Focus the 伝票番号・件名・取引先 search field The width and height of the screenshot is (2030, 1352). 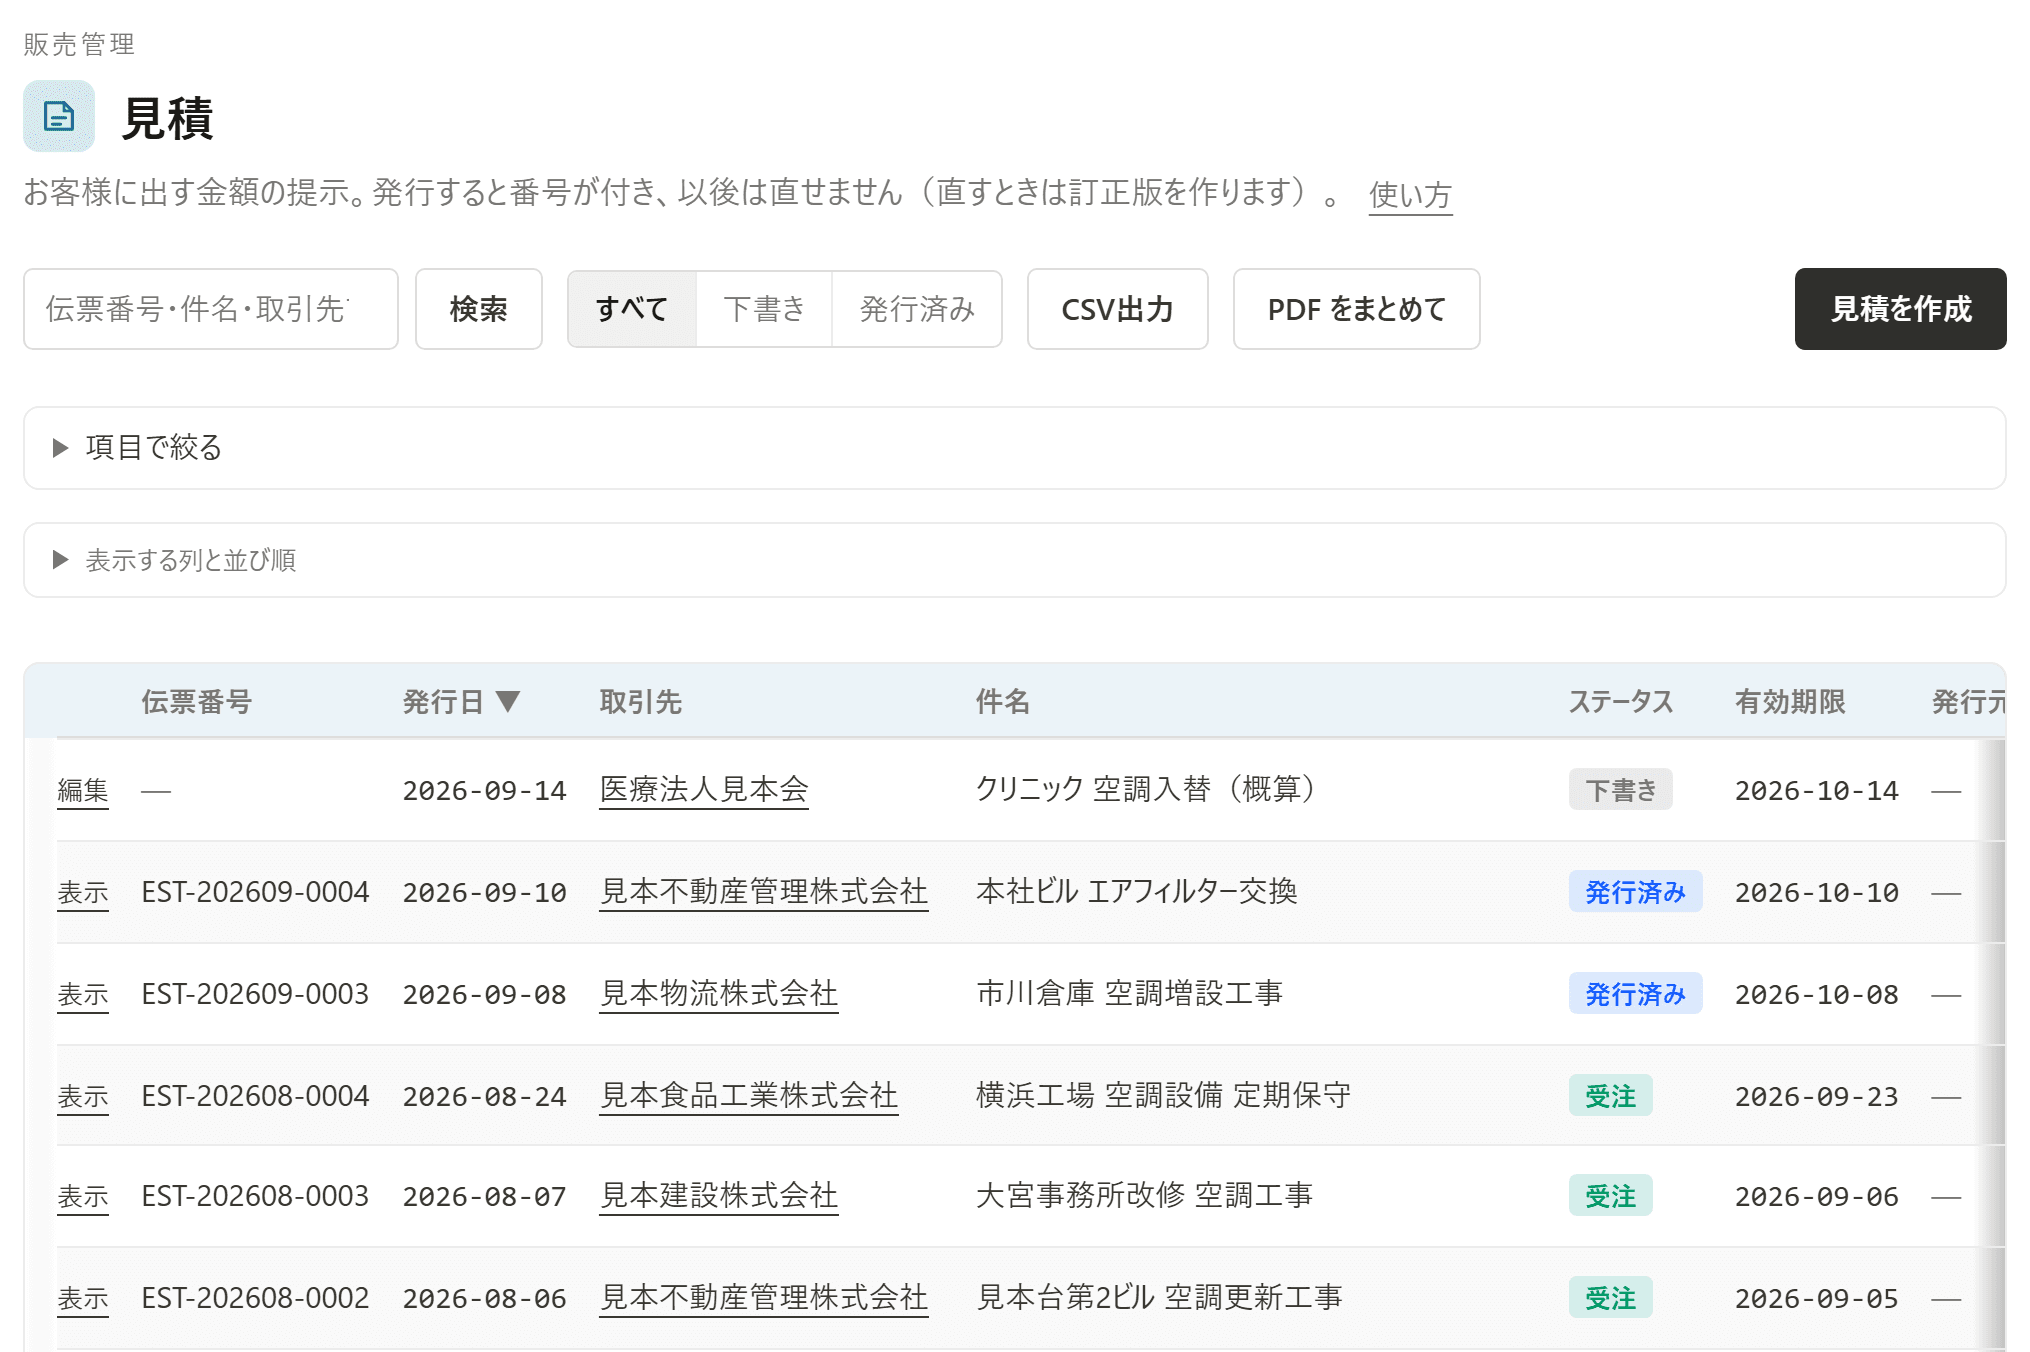pos(211,309)
